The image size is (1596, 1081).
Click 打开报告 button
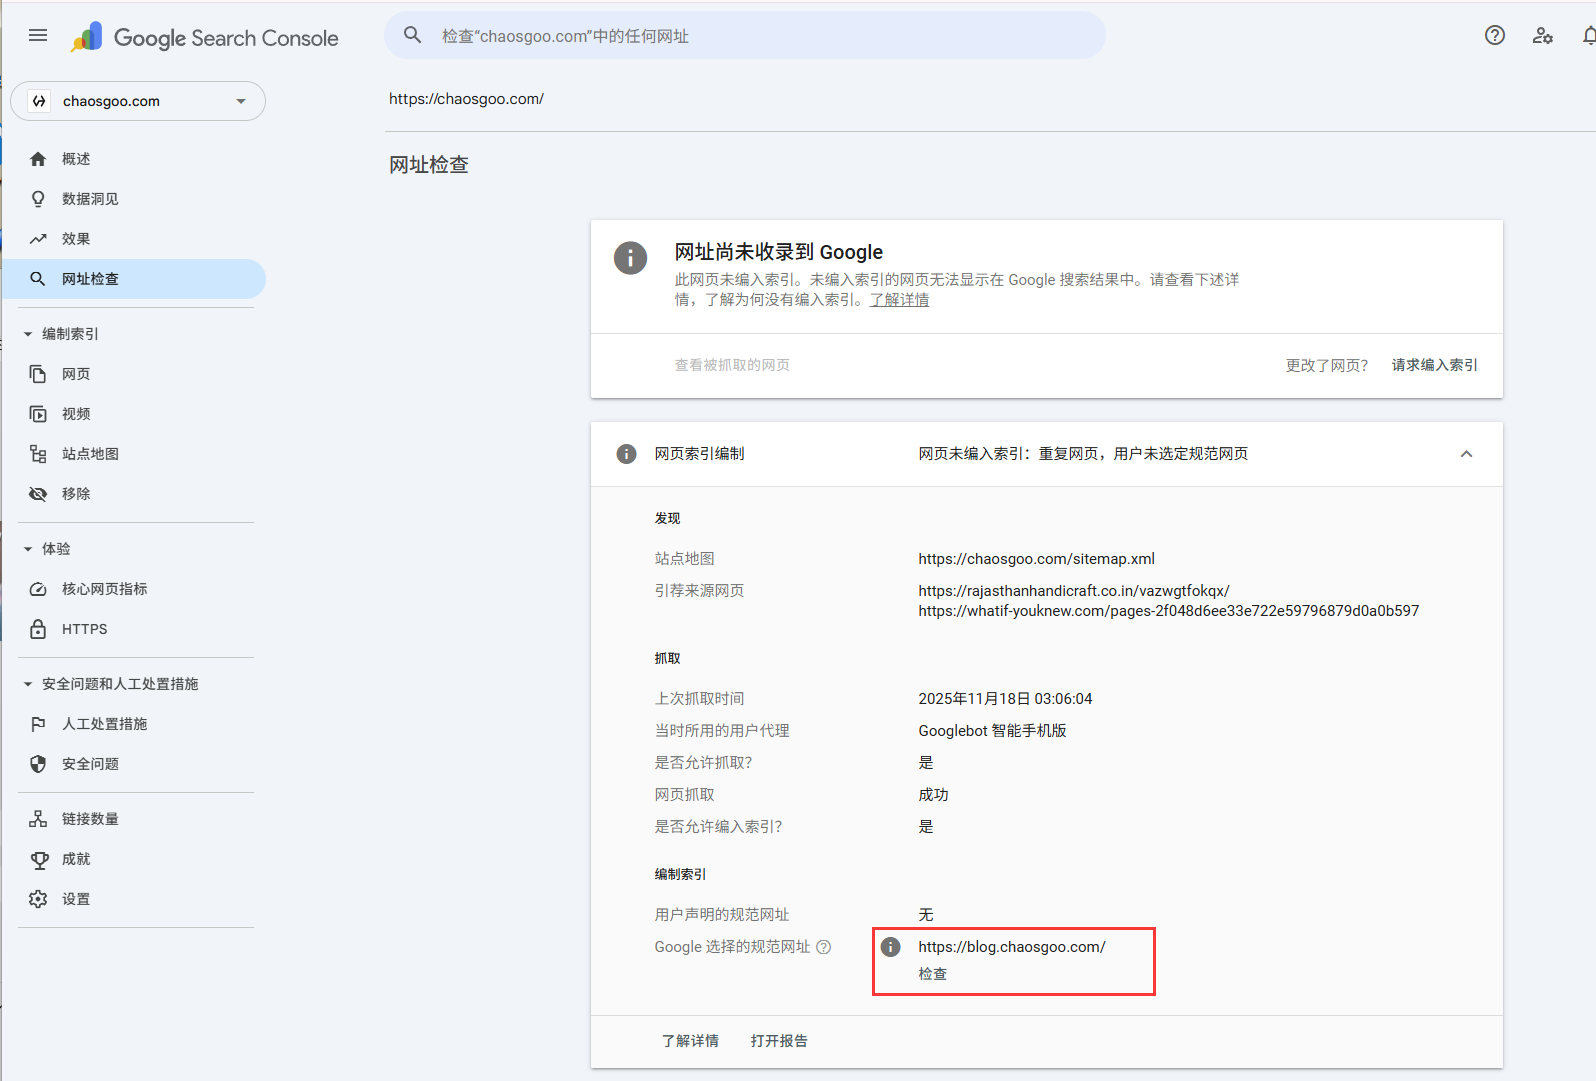click(x=779, y=1041)
